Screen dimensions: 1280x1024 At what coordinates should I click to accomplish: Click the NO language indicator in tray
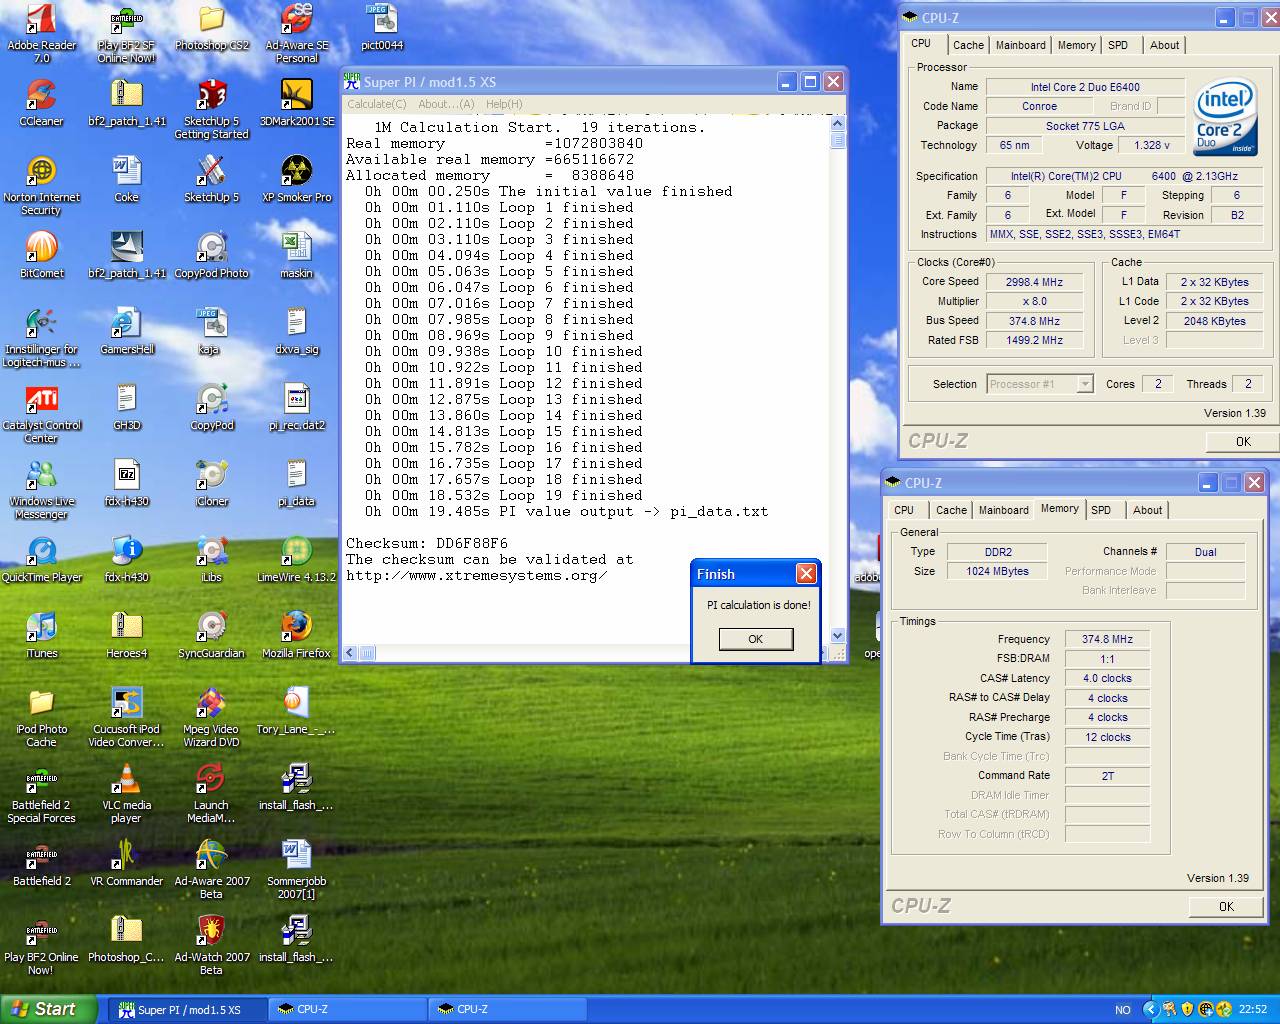point(1123,1010)
